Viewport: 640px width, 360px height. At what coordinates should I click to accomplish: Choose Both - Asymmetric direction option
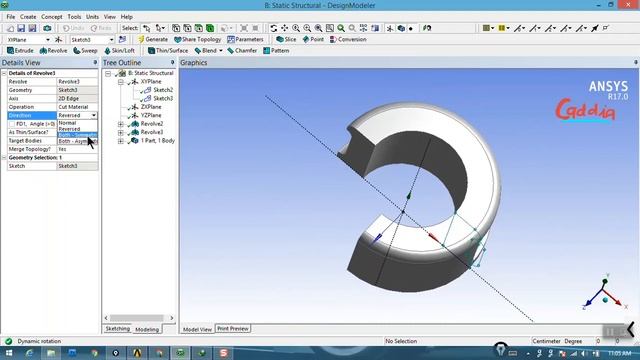coord(78,141)
